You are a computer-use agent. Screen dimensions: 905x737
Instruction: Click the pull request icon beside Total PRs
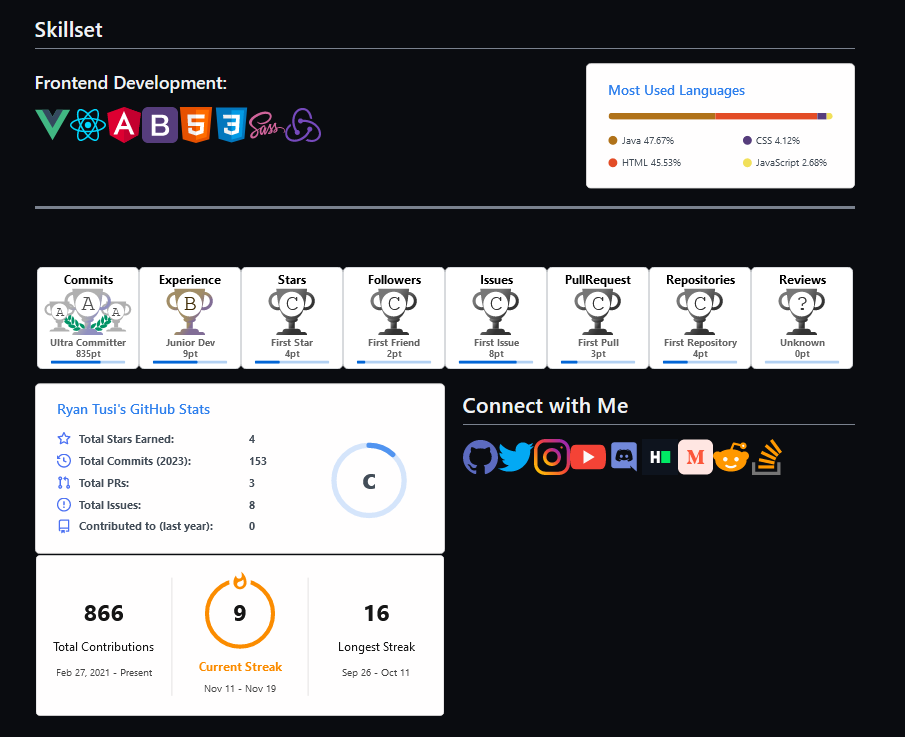[x=64, y=482]
